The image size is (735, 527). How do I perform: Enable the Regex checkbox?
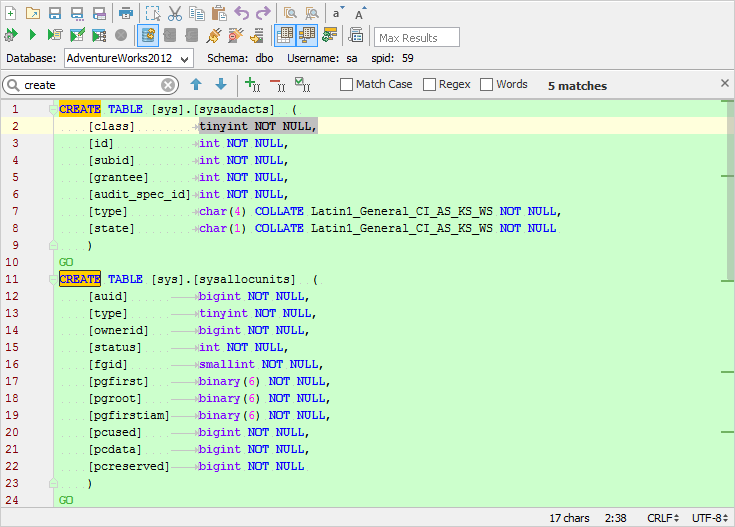tap(429, 85)
